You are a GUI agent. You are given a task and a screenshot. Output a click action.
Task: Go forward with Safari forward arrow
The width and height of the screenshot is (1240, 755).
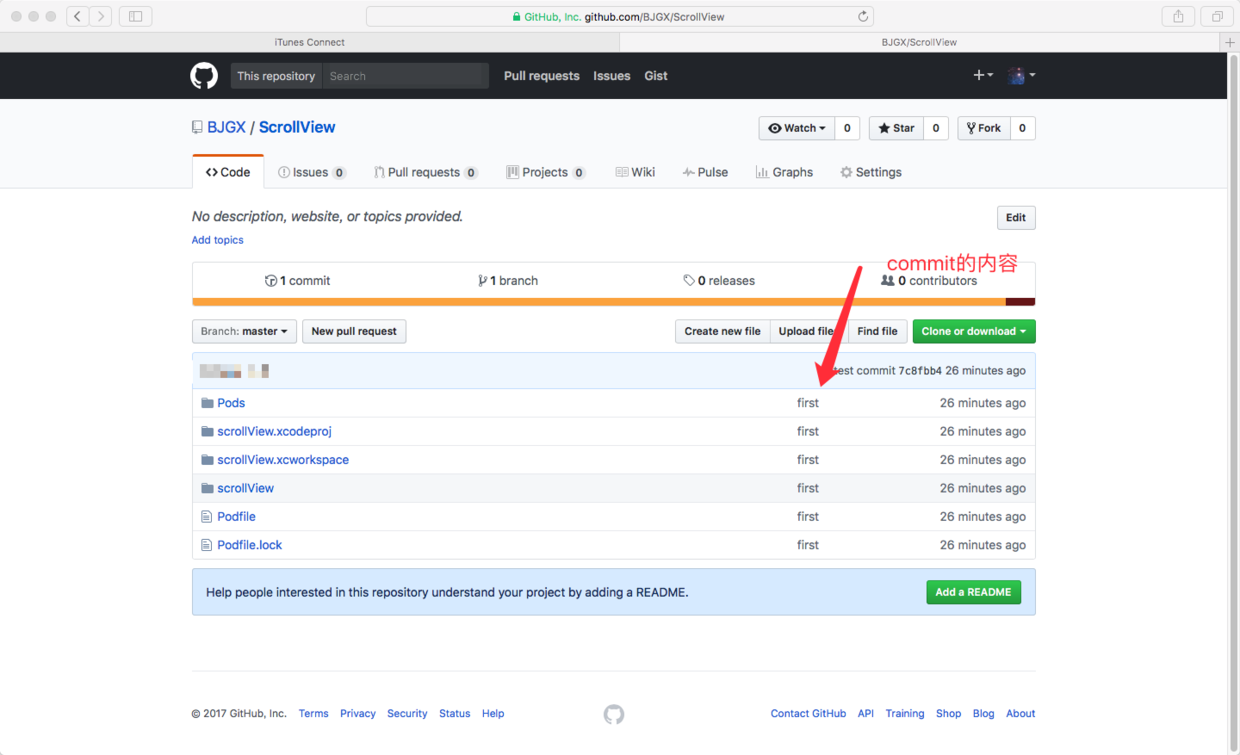point(101,16)
